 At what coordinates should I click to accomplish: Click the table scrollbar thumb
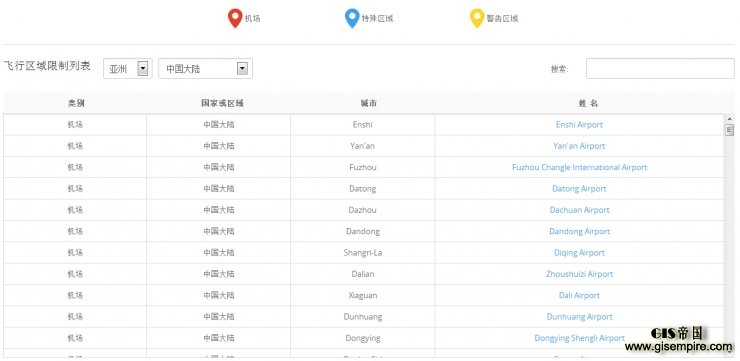coord(730,130)
